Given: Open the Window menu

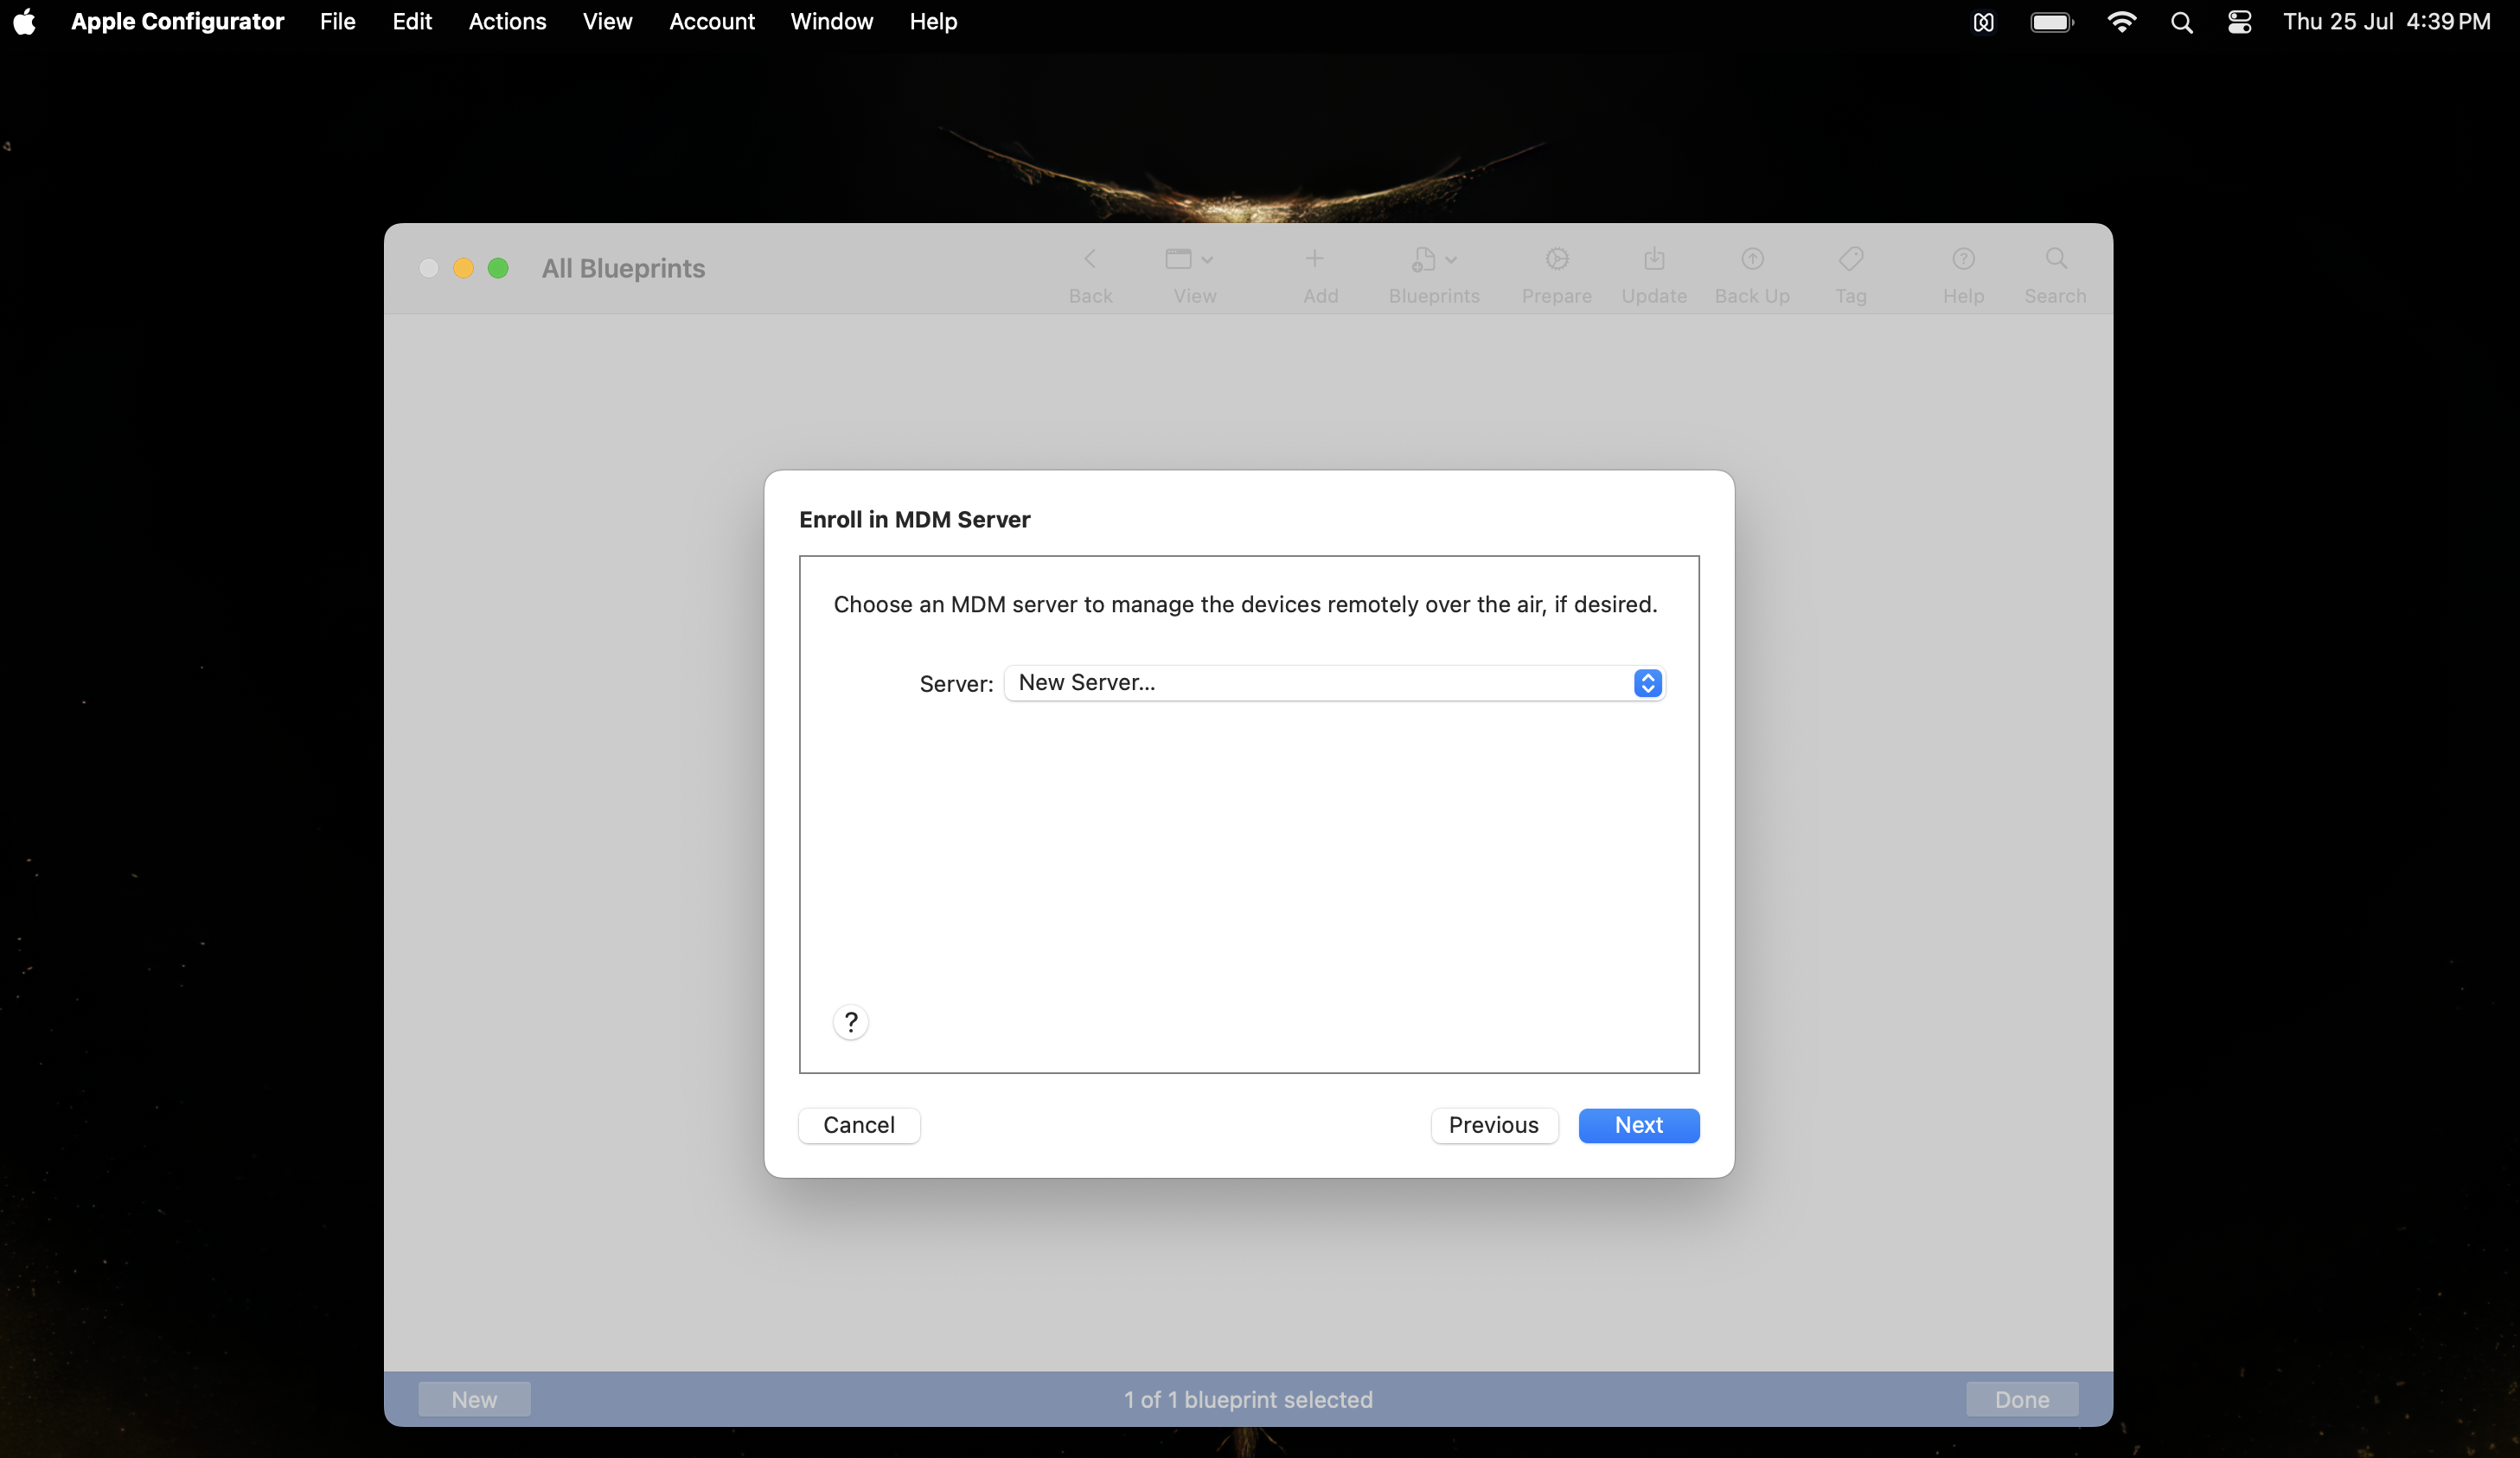Looking at the screenshot, I should (x=831, y=22).
